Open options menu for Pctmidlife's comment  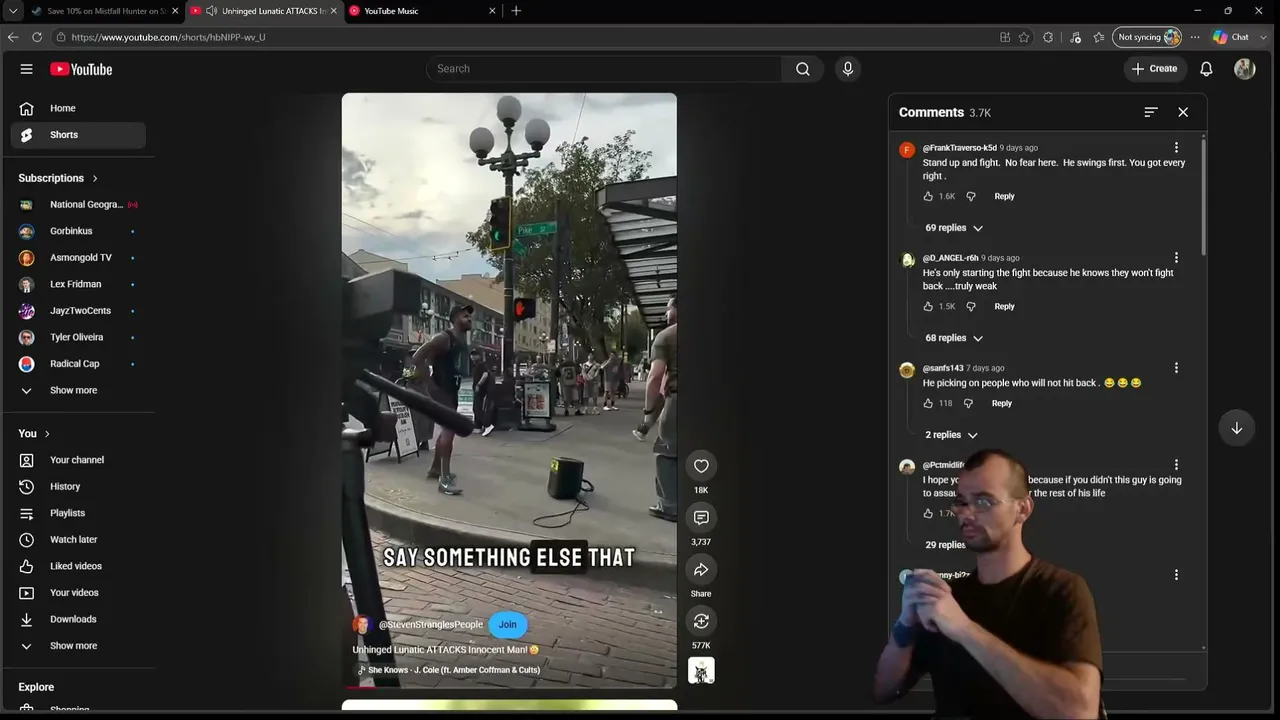tap(1176, 465)
